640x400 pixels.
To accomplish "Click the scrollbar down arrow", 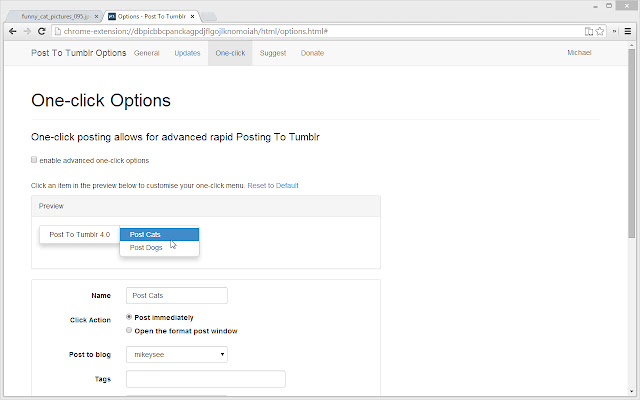I will (631, 391).
